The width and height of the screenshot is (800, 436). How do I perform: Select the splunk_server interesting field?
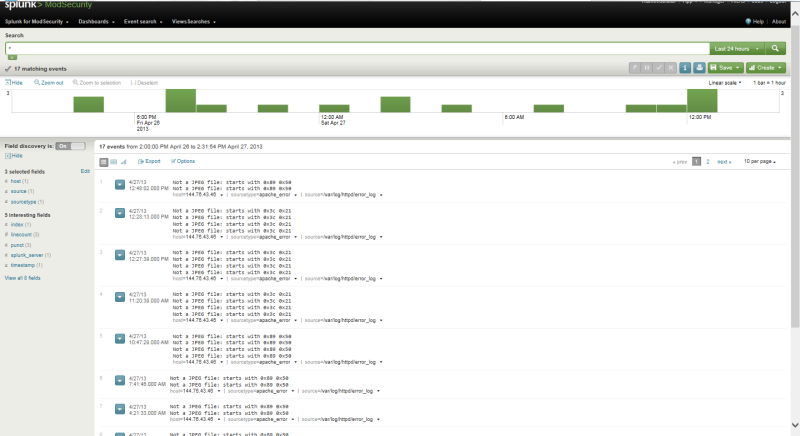(x=27, y=255)
